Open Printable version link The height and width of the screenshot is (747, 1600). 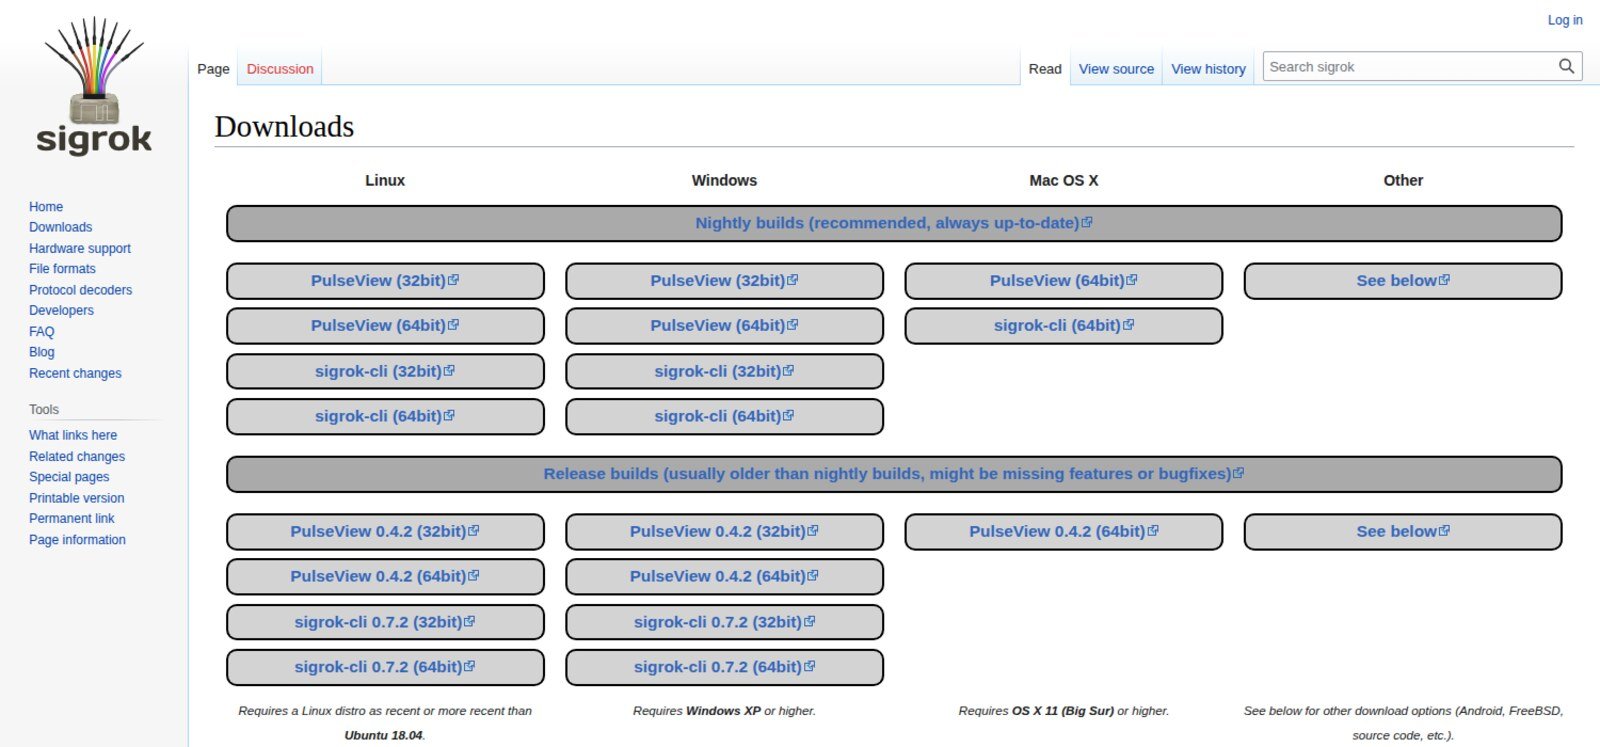point(77,498)
